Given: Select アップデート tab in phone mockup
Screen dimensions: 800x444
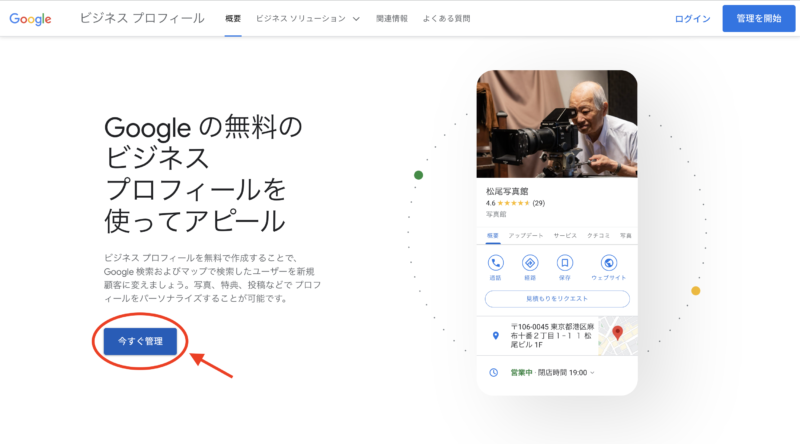Looking at the screenshot, I should pos(526,236).
